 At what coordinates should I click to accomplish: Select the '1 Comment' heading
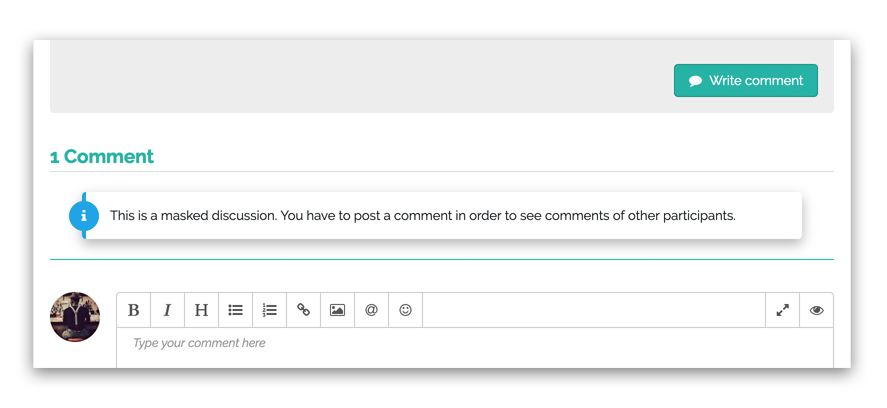102,156
